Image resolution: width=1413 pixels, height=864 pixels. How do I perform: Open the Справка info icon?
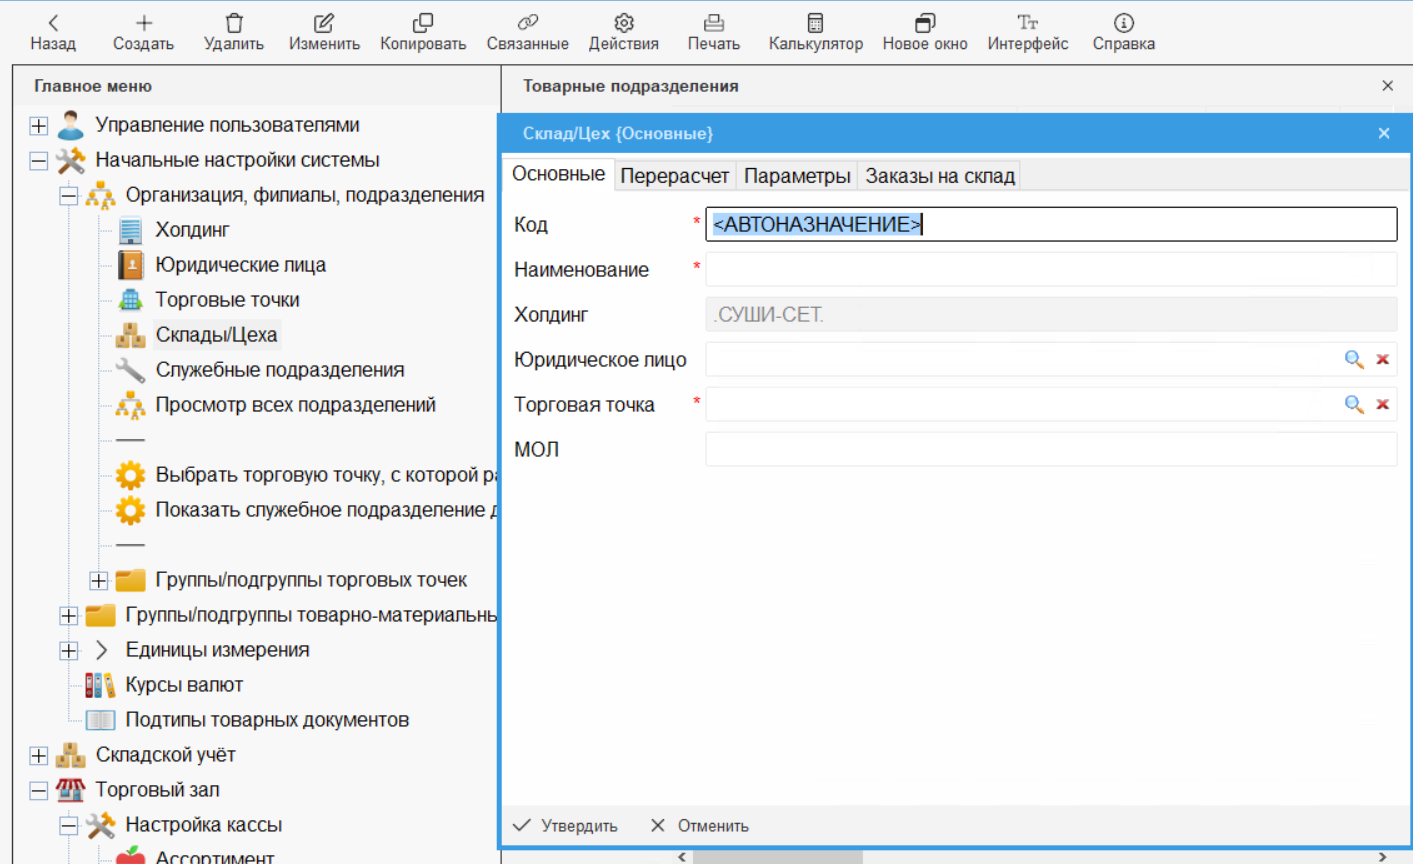click(x=1123, y=23)
